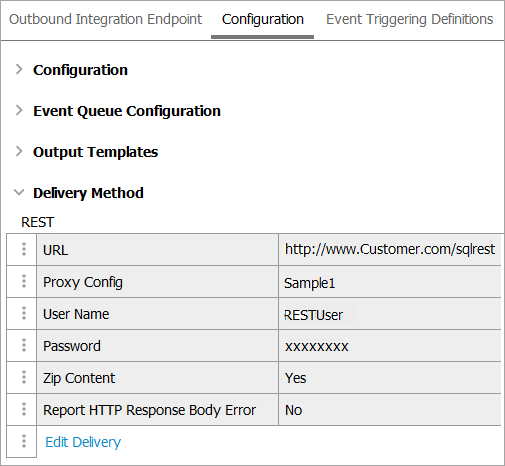
Task: Open the row menu dots beside Zip Content
Action: click(24, 377)
